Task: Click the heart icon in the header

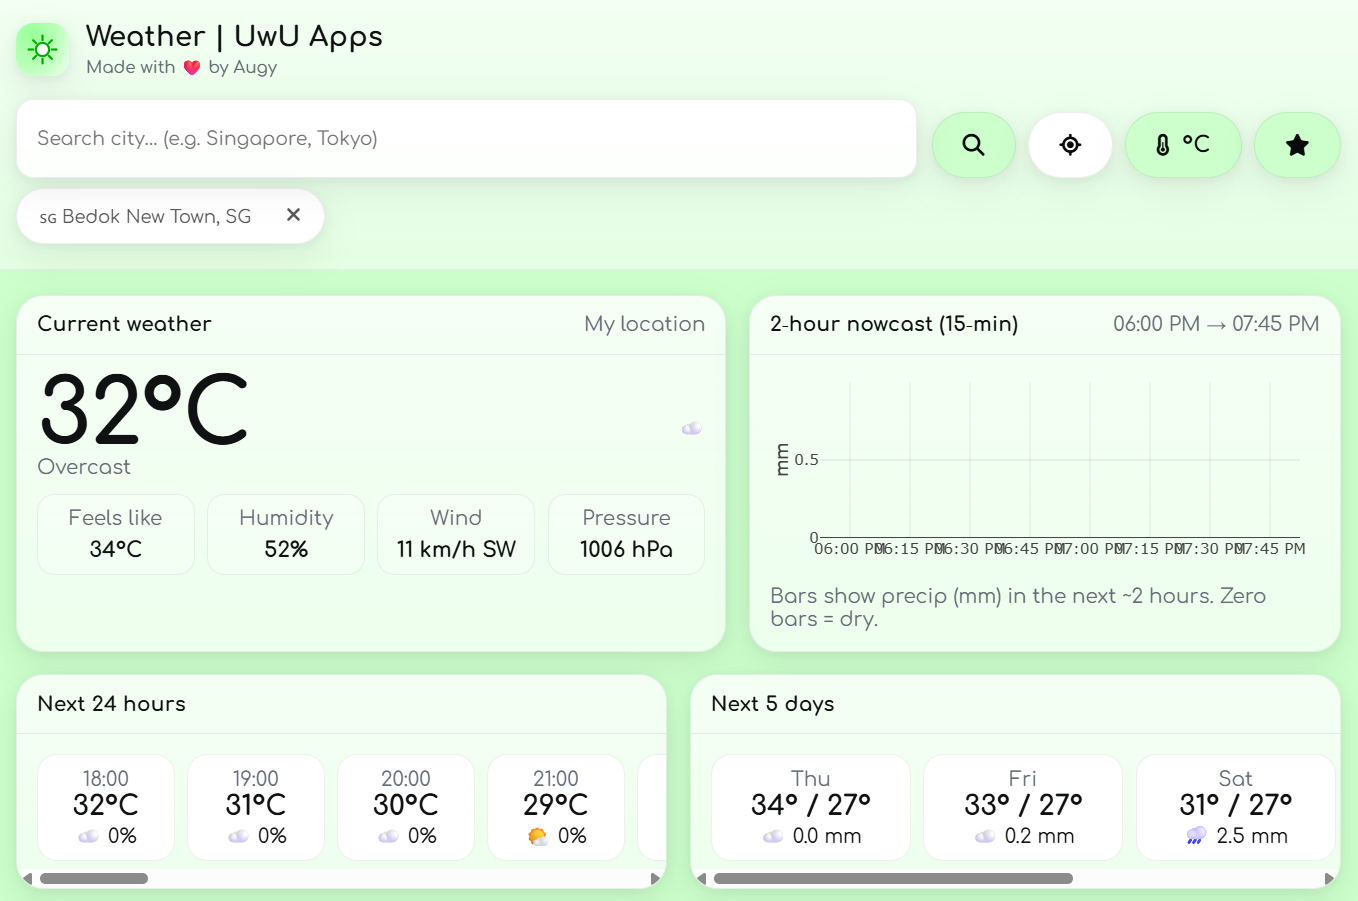Action: tap(192, 68)
